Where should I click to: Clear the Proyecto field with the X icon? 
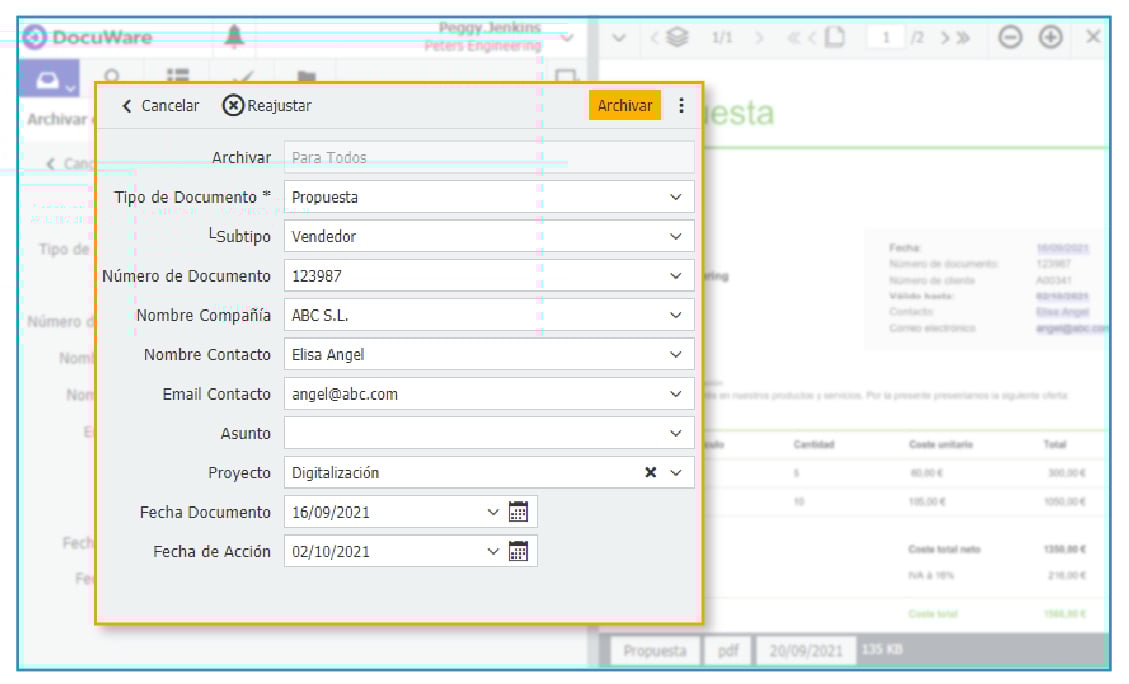click(651, 473)
